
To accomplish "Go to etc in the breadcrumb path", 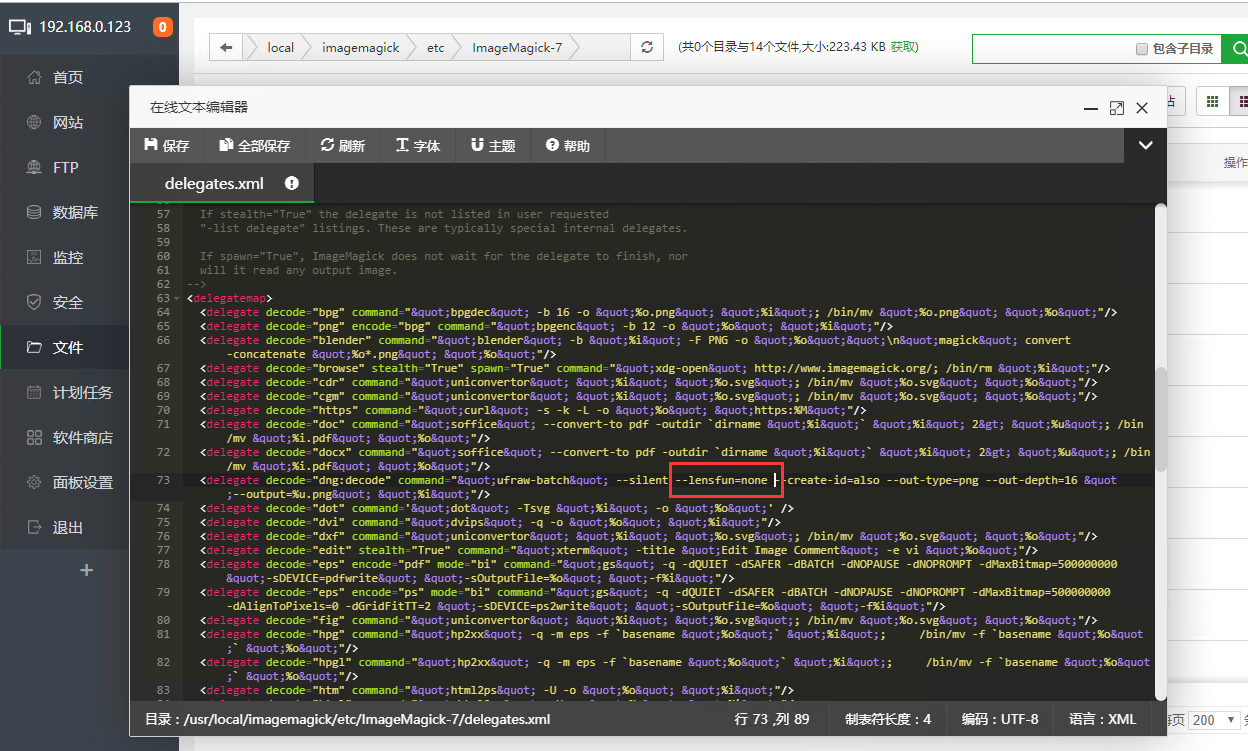I will (x=436, y=47).
